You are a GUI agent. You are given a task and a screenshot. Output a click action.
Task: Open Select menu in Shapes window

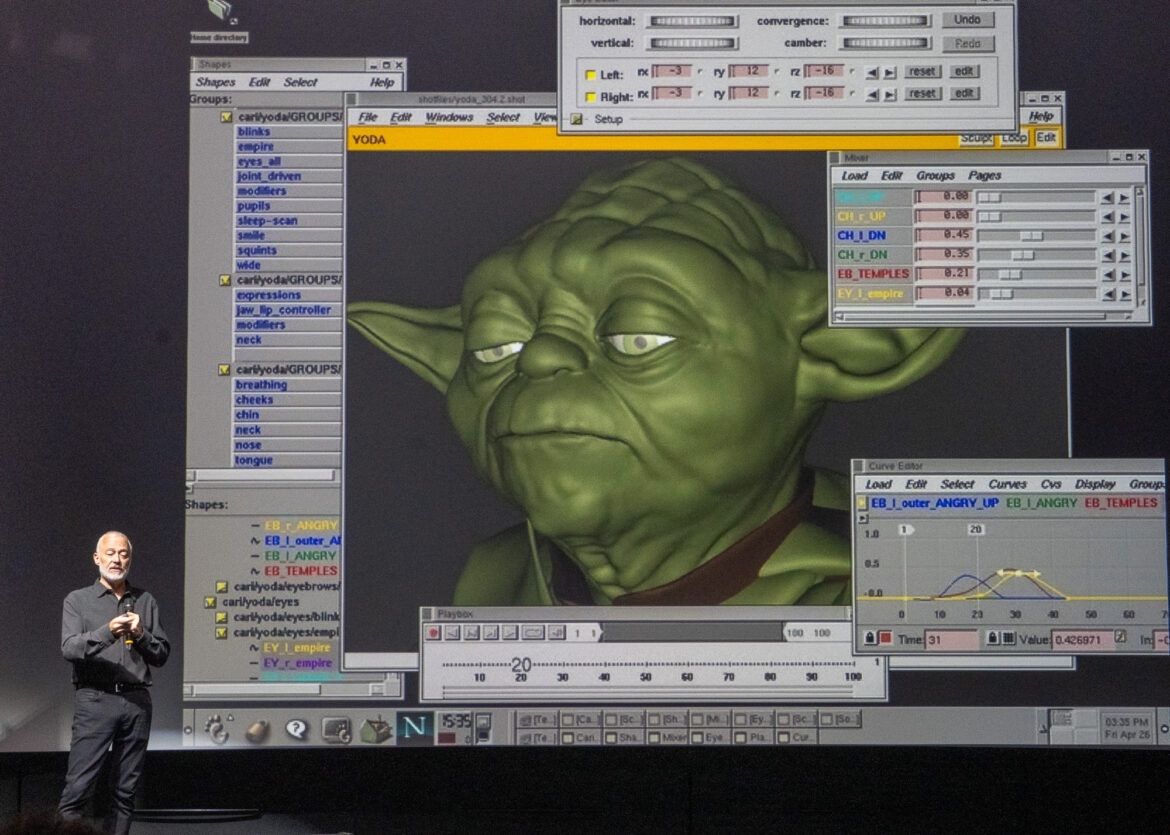pyautogui.click(x=300, y=82)
